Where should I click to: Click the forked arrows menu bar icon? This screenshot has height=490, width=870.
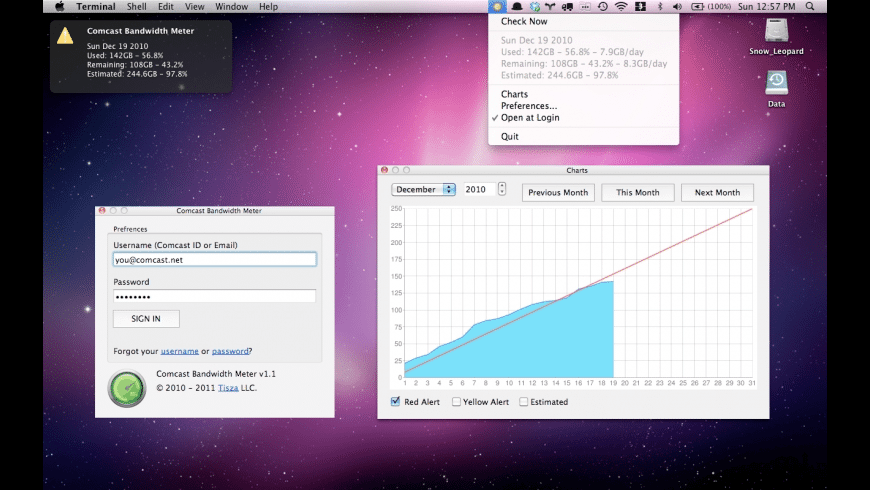point(550,7)
